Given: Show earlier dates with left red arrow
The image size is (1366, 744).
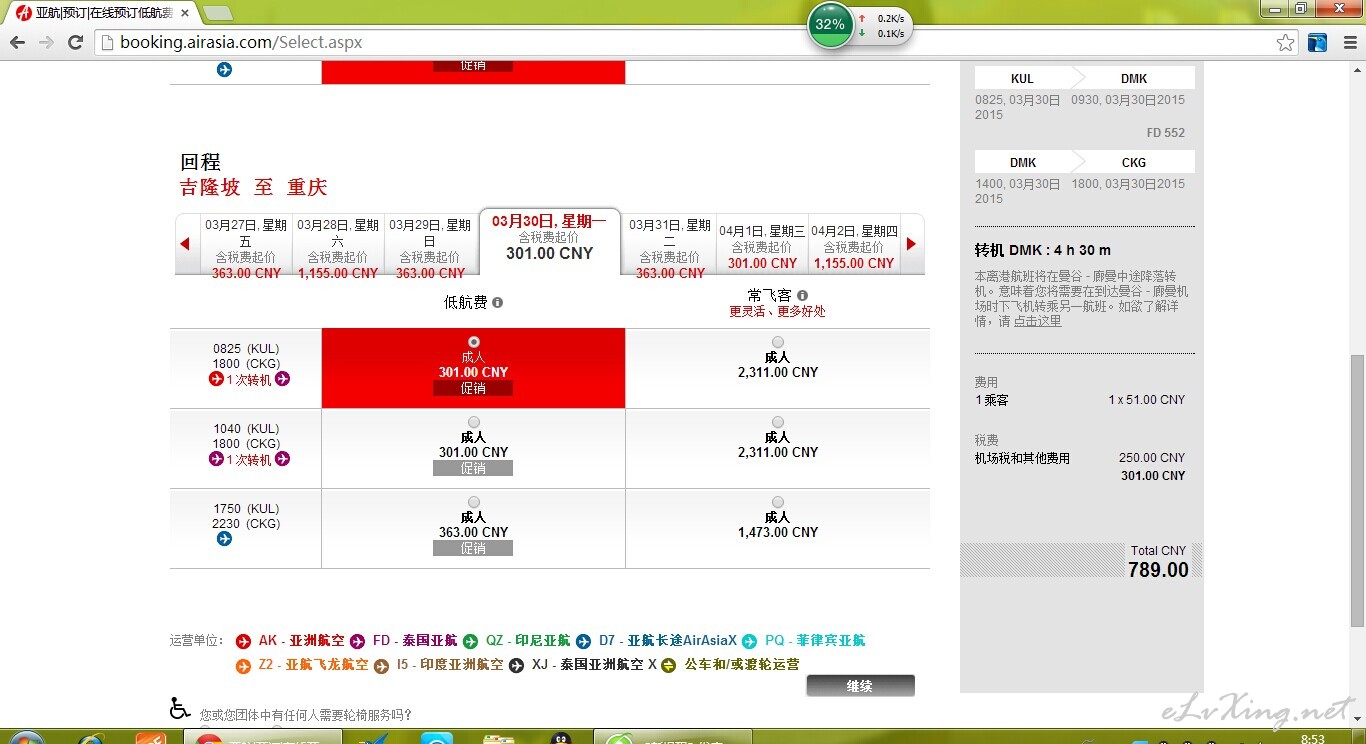Looking at the screenshot, I should (185, 244).
